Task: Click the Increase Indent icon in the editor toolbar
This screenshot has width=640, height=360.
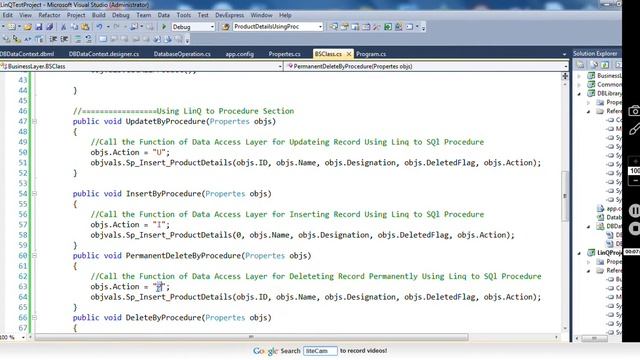Action: point(64,39)
